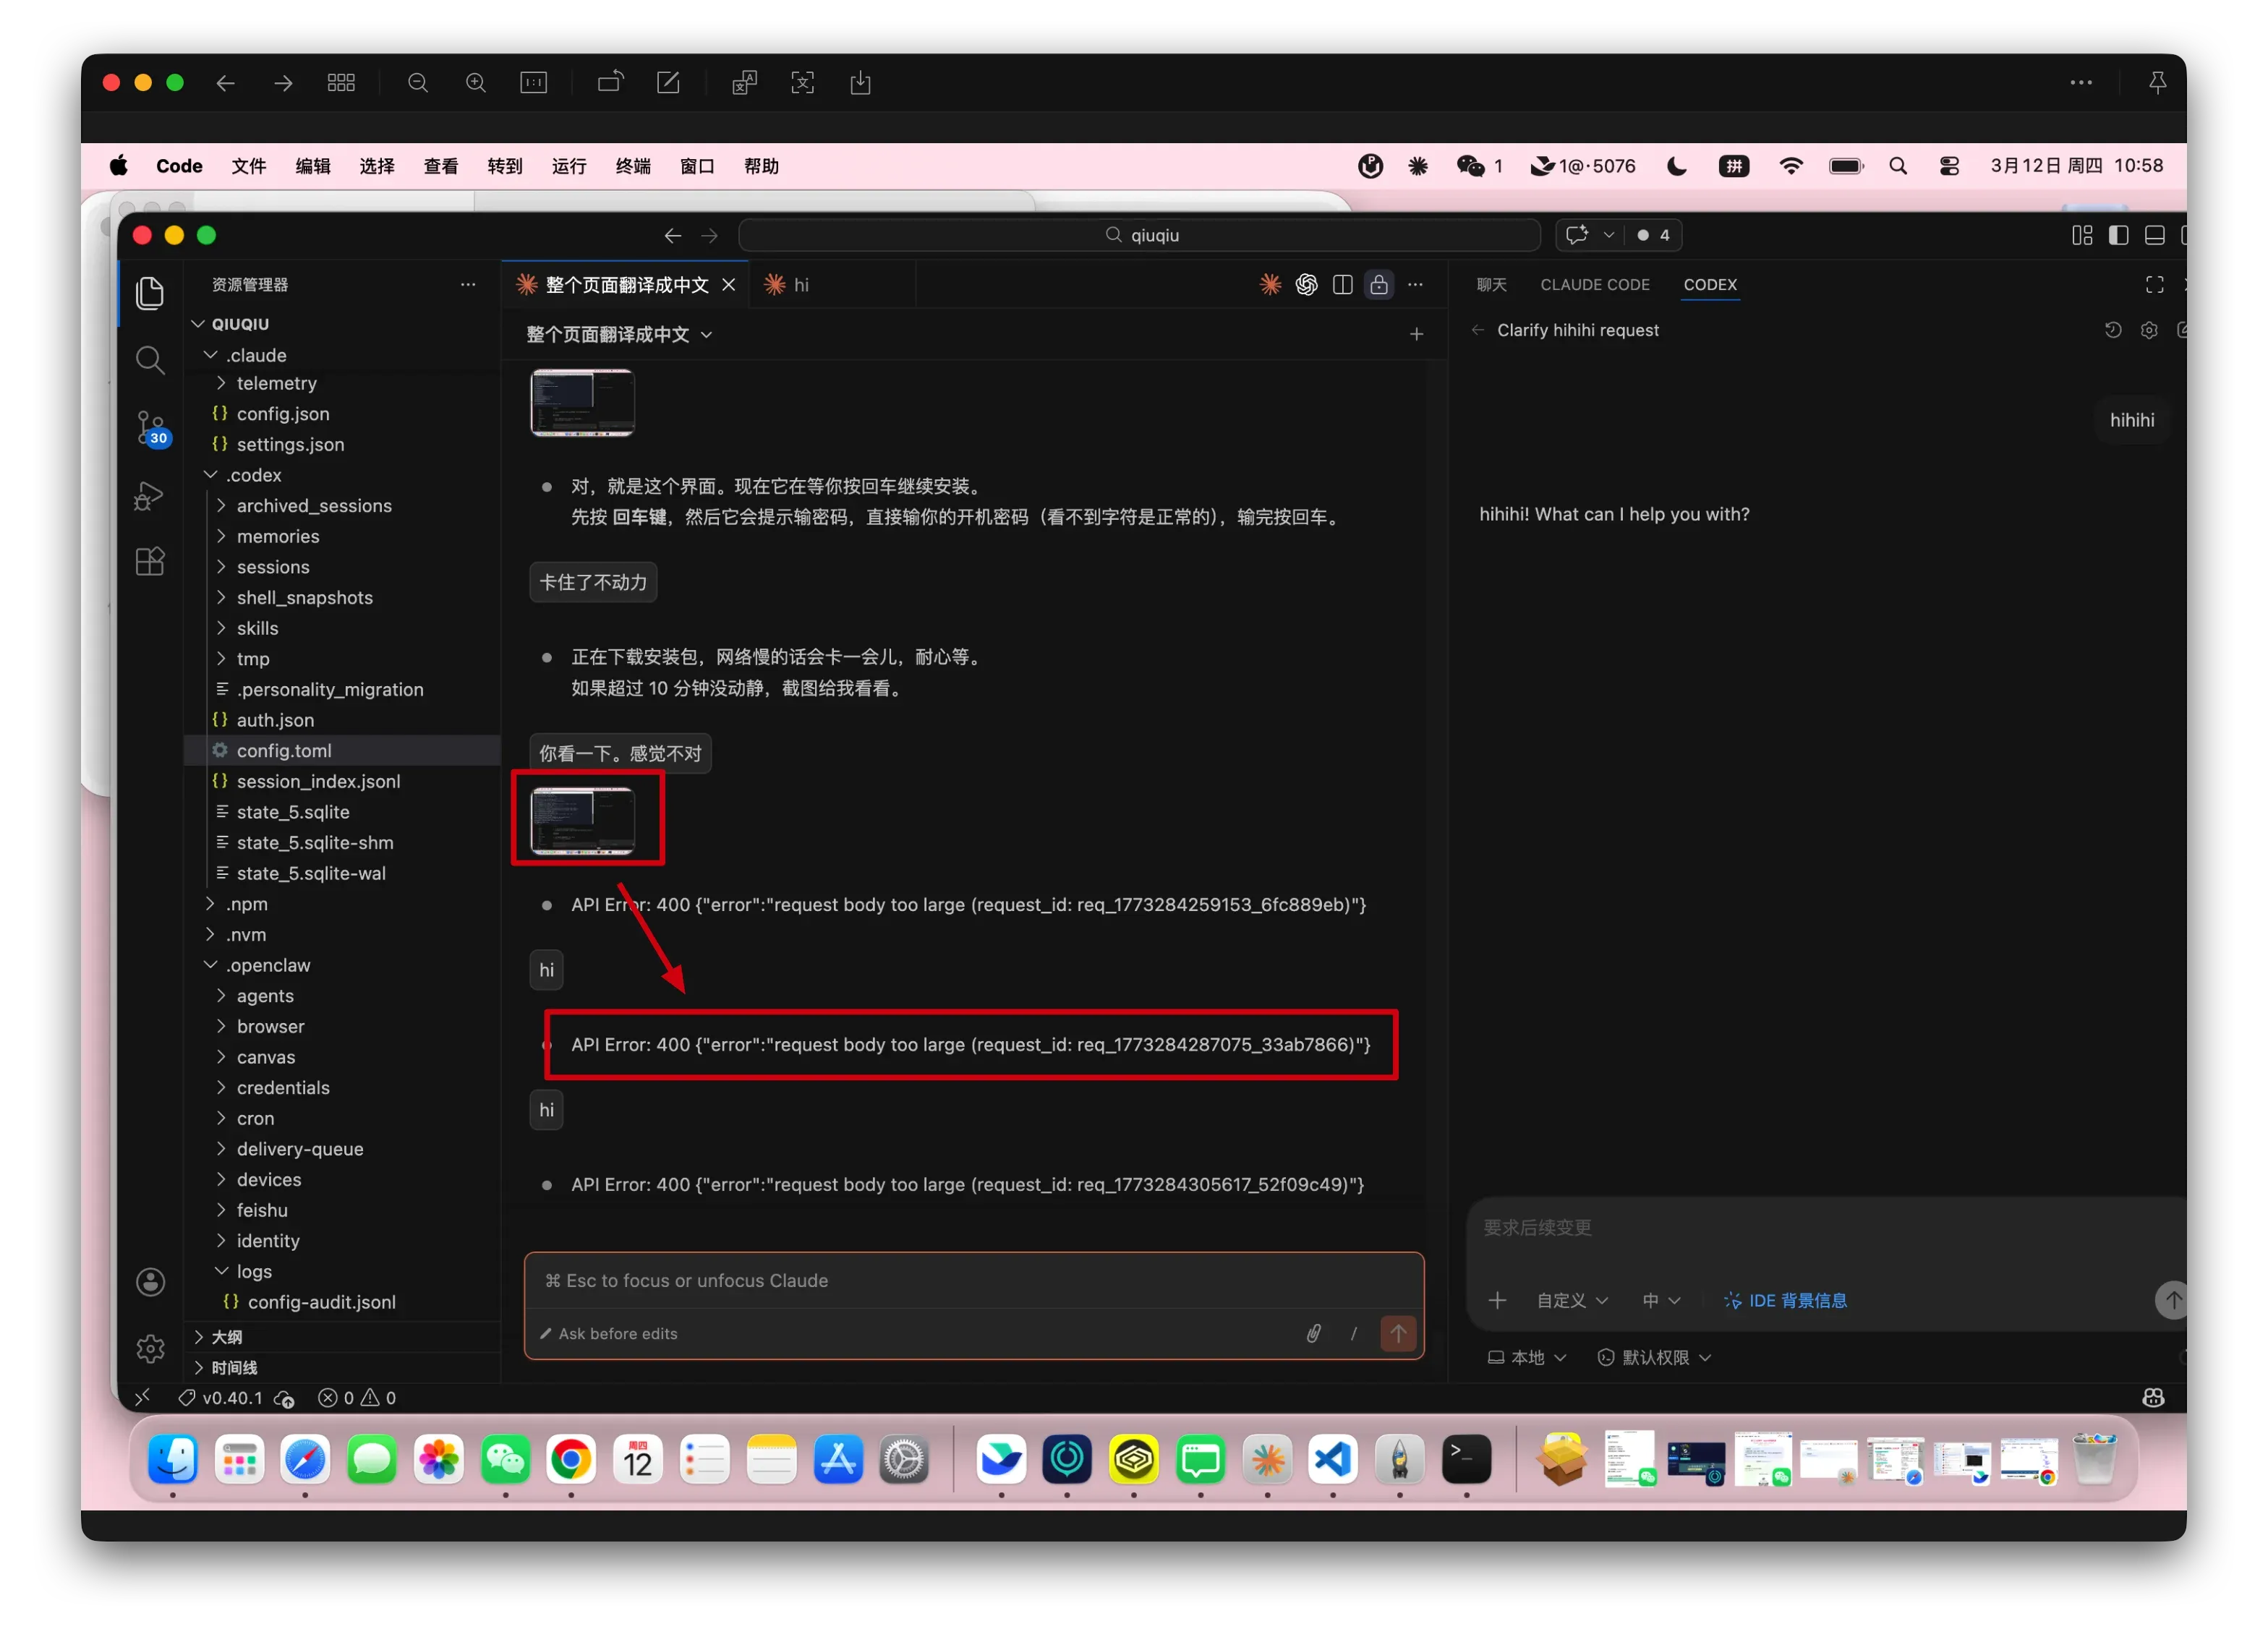This screenshot has height=1650, width=2268.
Task: Add attachment in Codex input plus icon
Action: point(1497,1300)
